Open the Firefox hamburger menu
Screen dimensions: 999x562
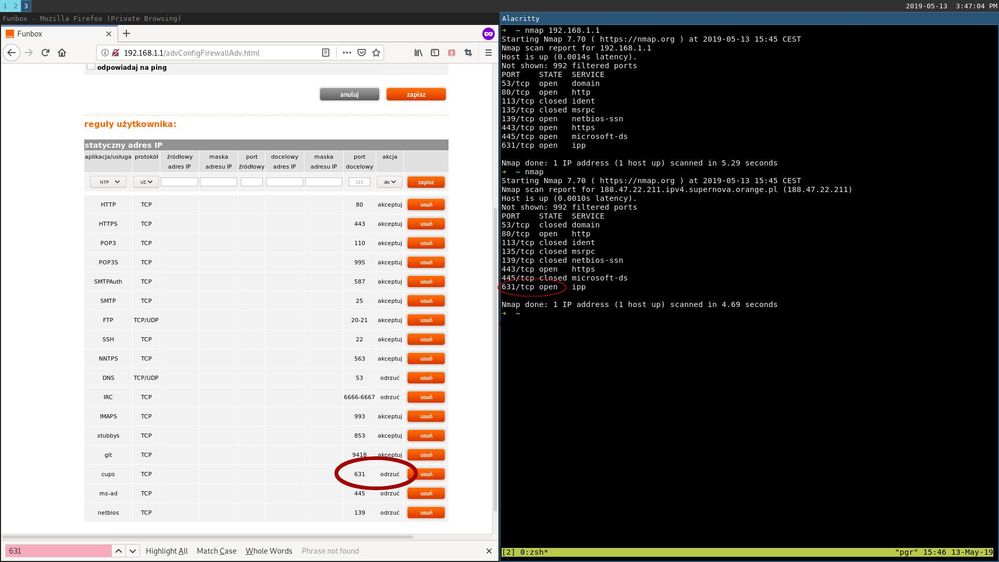click(488, 52)
